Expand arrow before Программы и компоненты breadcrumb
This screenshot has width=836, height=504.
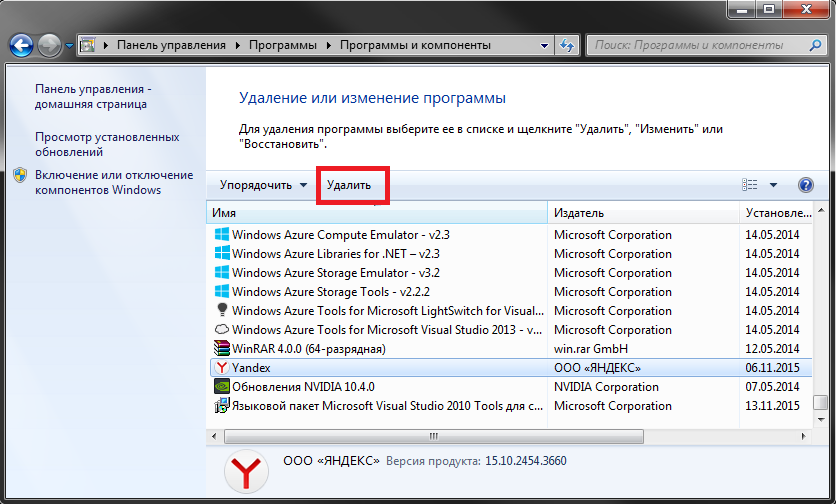tap(328, 45)
